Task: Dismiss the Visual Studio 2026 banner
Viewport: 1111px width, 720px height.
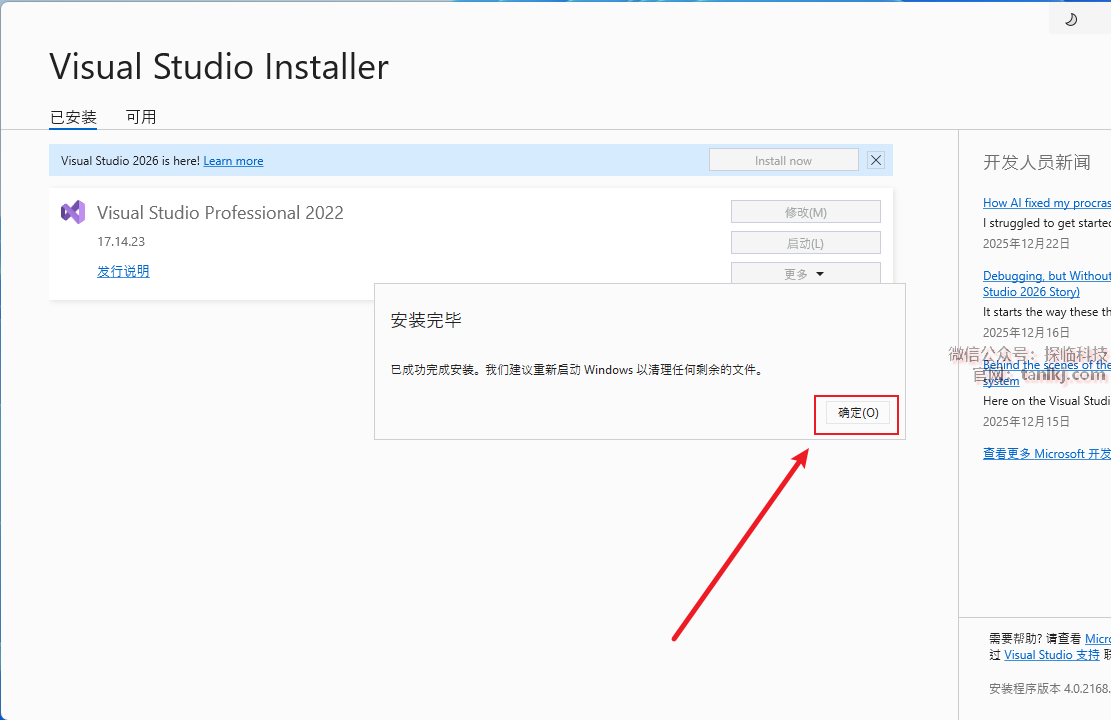Action: [x=876, y=160]
